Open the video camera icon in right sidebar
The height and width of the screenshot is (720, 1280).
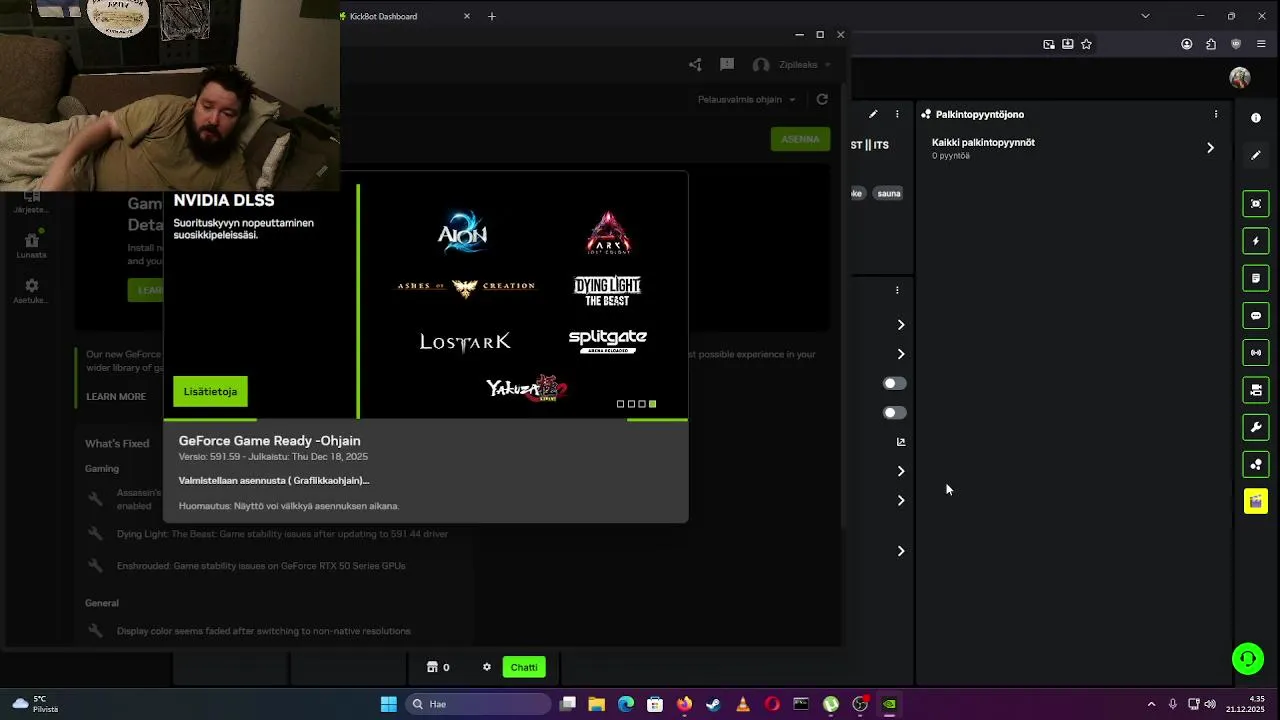(1256, 390)
